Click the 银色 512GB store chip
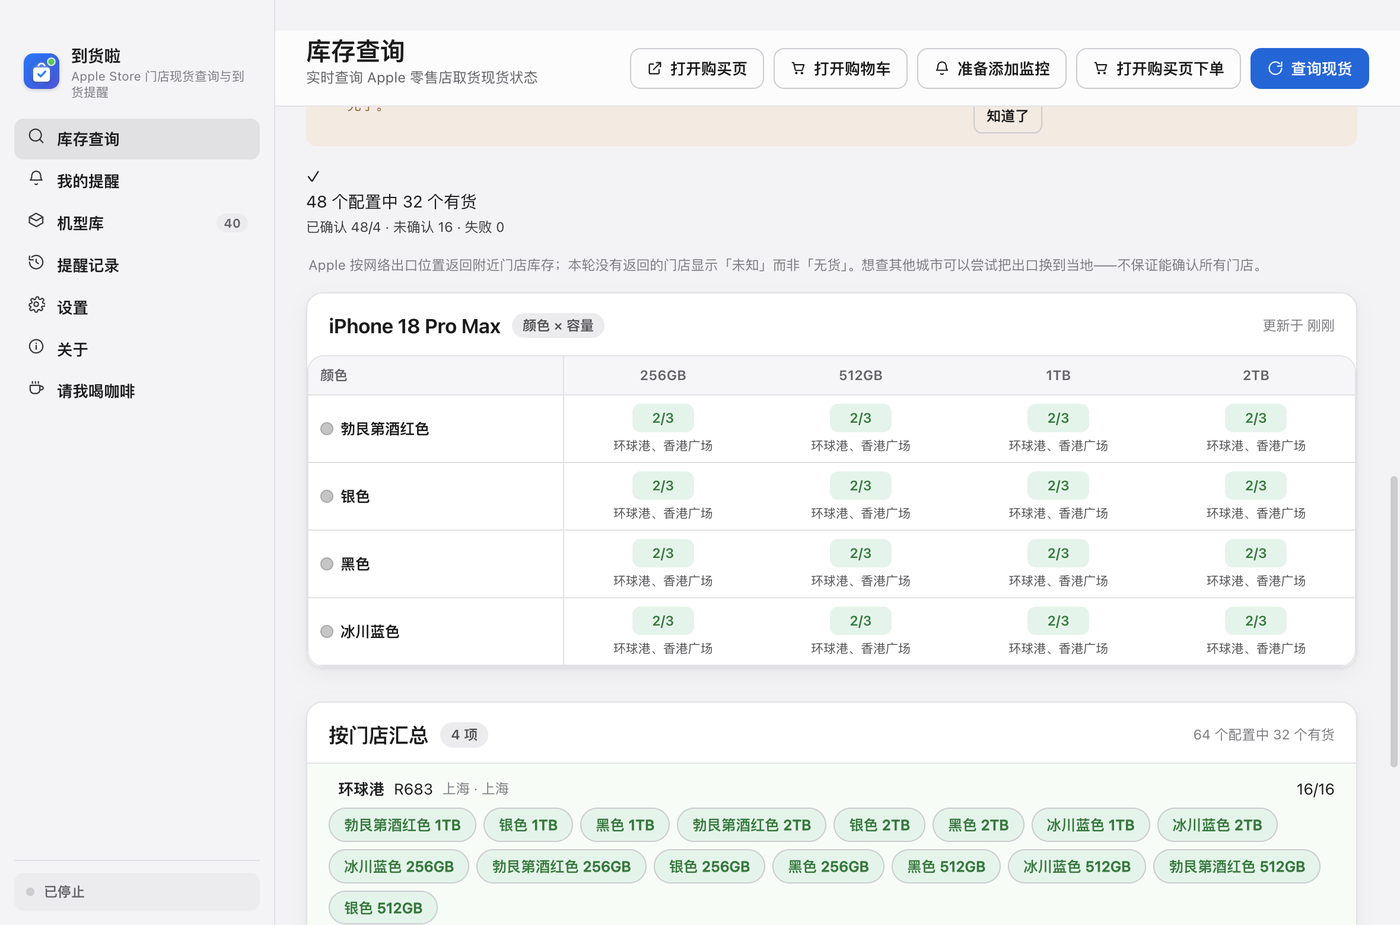 point(383,908)
